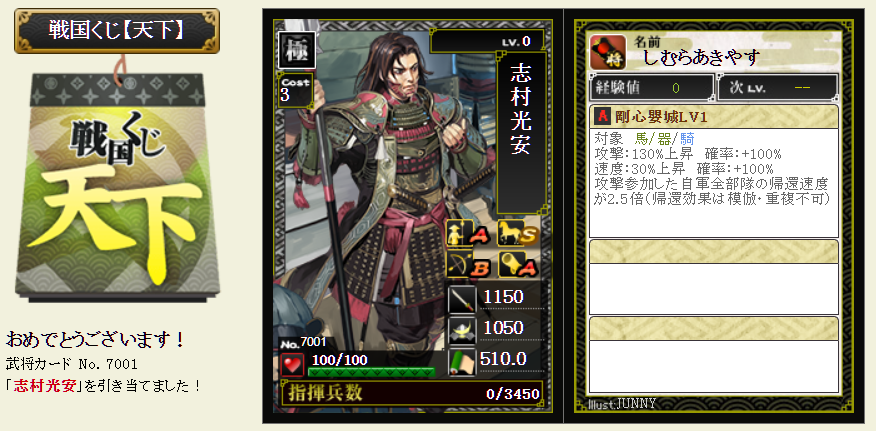Click the Cost 3 box on card
Viewport: 876px width, 431px height.
(x=296, y=90)
